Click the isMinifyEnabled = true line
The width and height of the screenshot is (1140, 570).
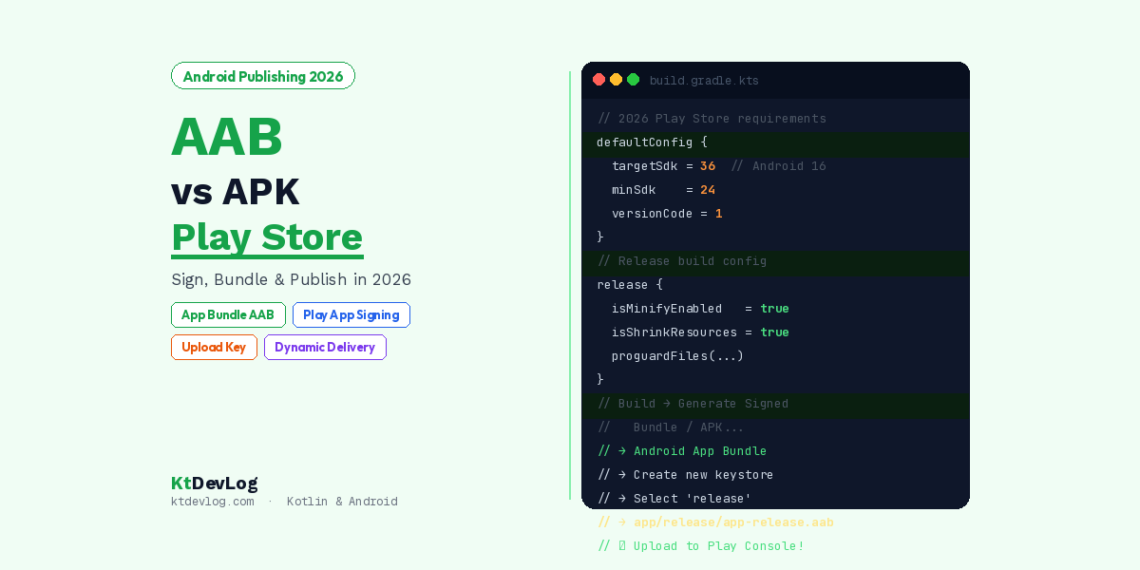point(700,308)
